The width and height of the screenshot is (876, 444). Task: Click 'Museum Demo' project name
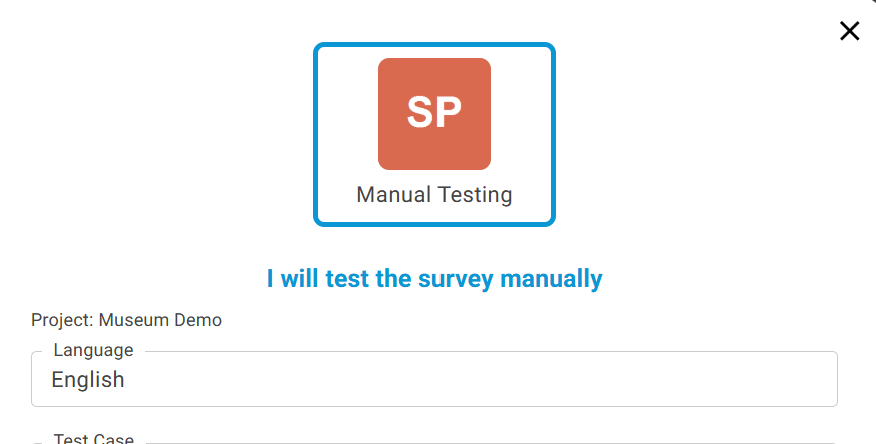pyautogui.click(x=160, y=320)
